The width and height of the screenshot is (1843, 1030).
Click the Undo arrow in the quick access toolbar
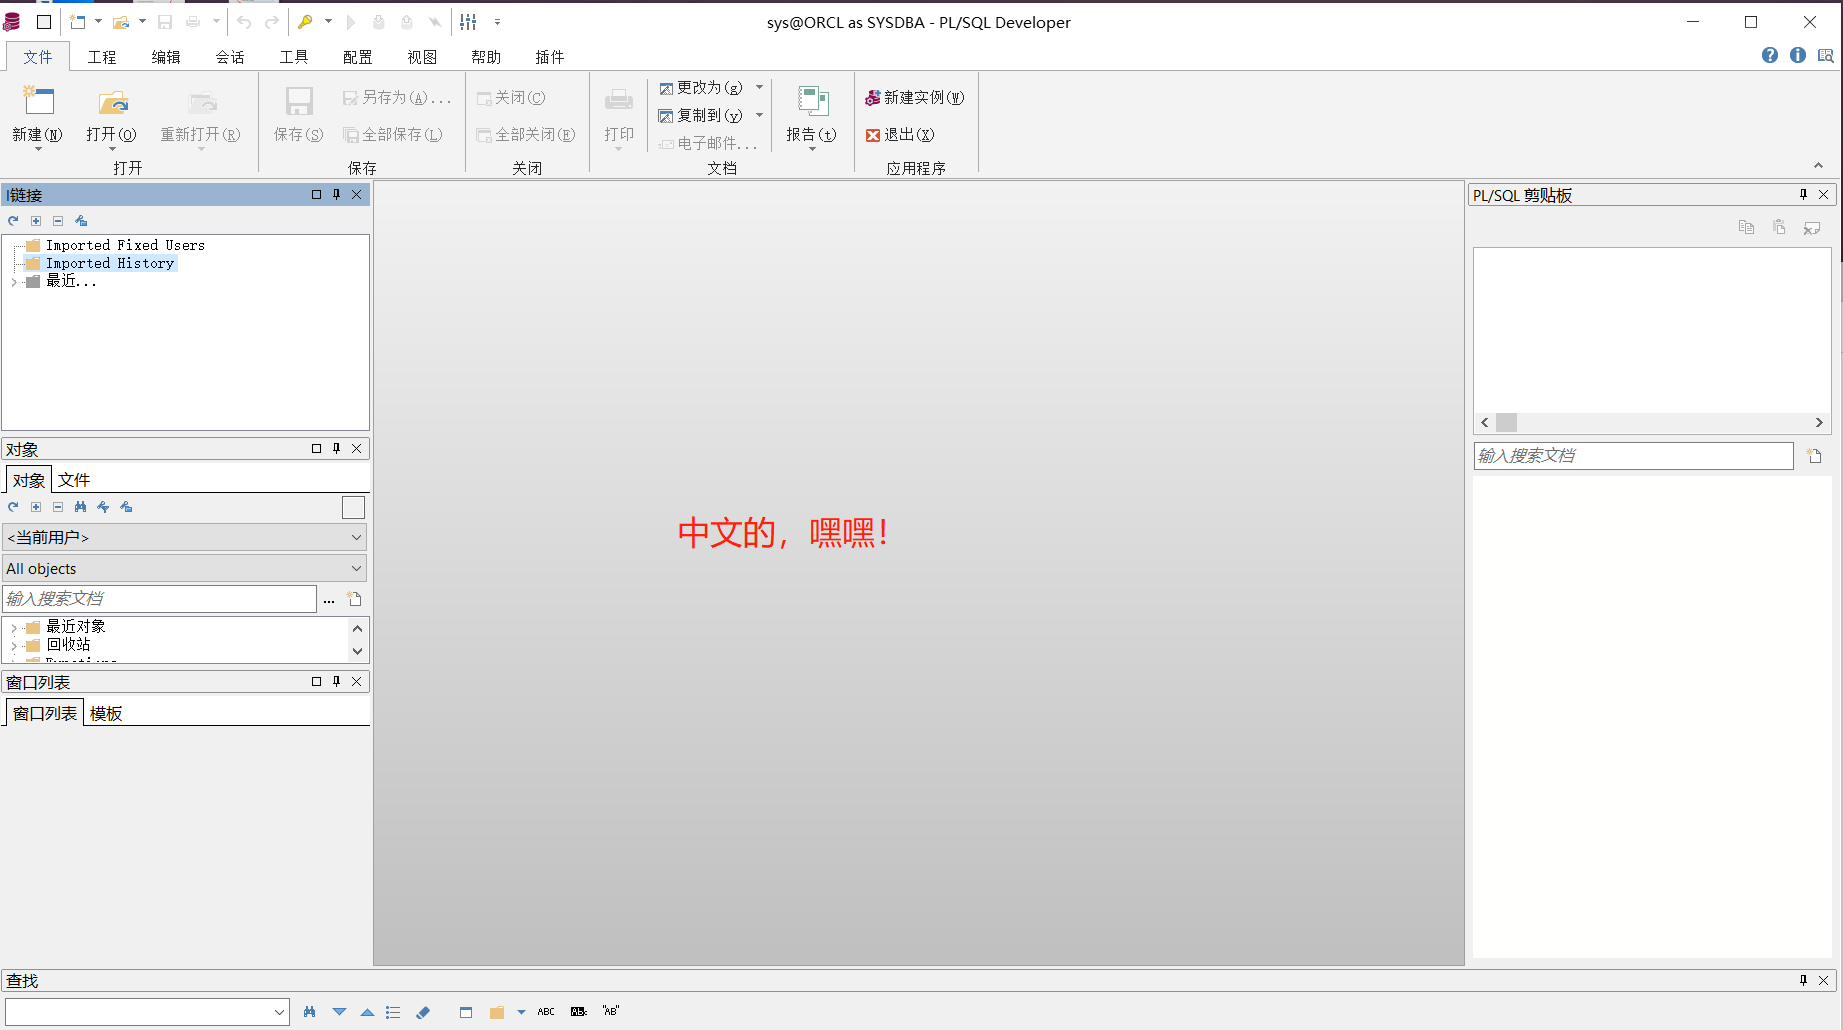pos(242,21)
